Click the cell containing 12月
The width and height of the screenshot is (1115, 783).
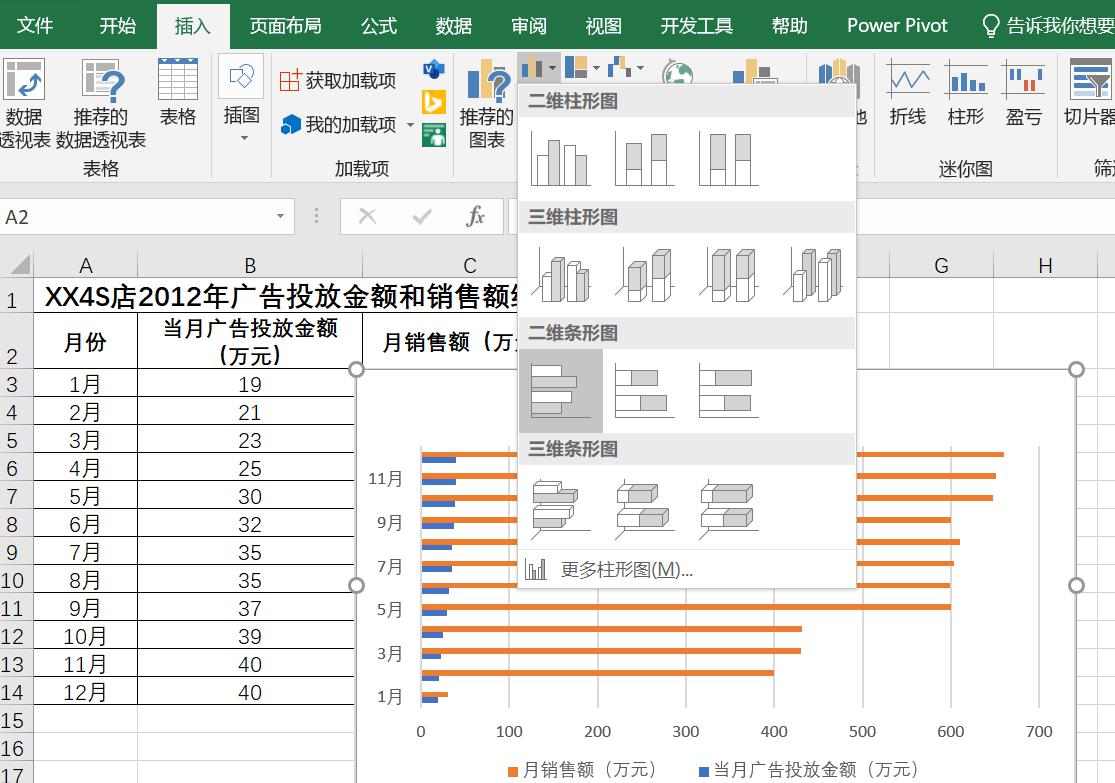point(85,692)
